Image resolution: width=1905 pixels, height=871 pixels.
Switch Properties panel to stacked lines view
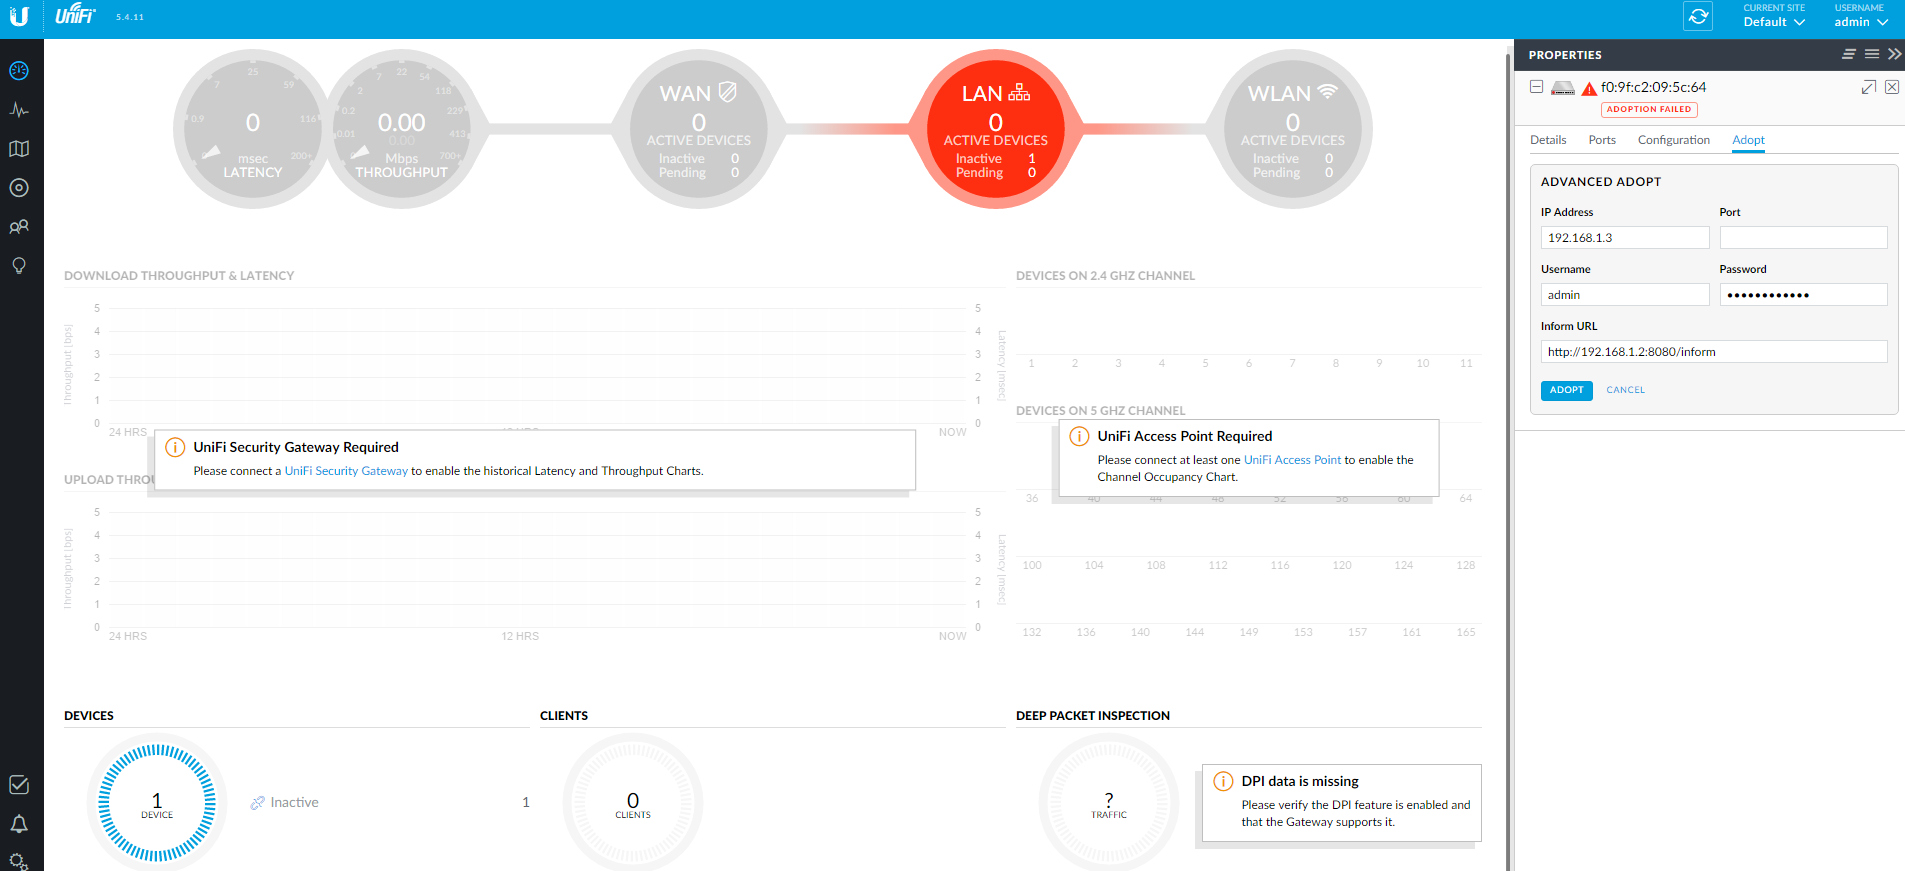tap(1872, 54)
